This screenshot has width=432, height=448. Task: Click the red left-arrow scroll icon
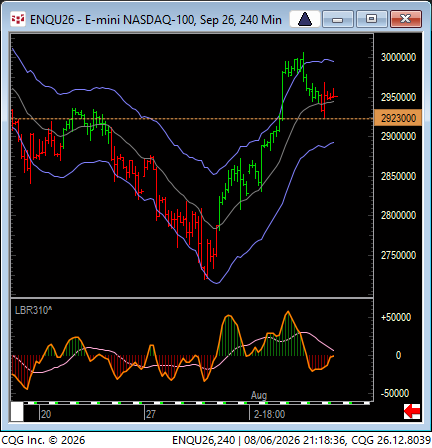(x=412, y=411)
